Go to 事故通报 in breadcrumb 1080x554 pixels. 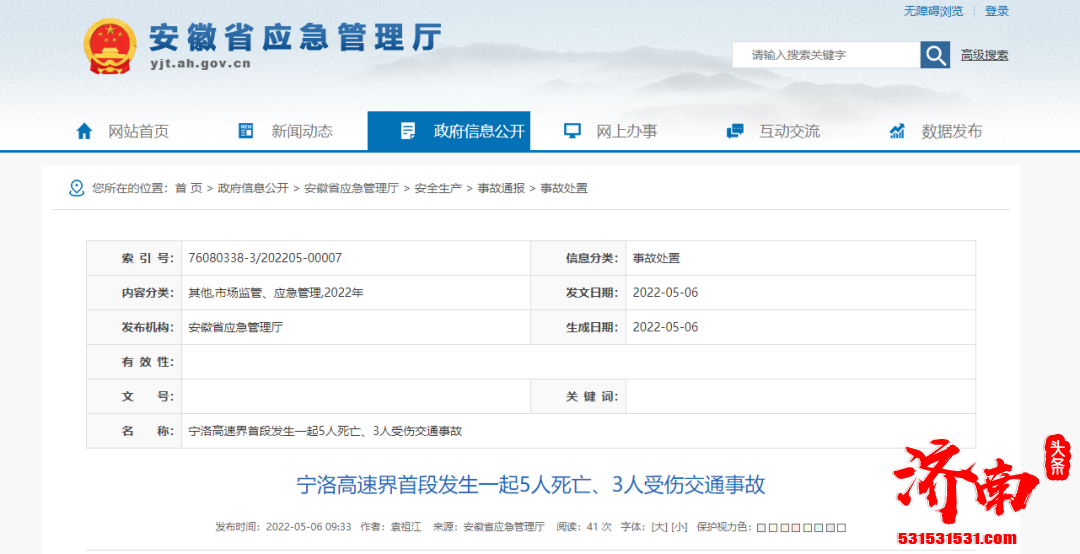click(500, 188)
